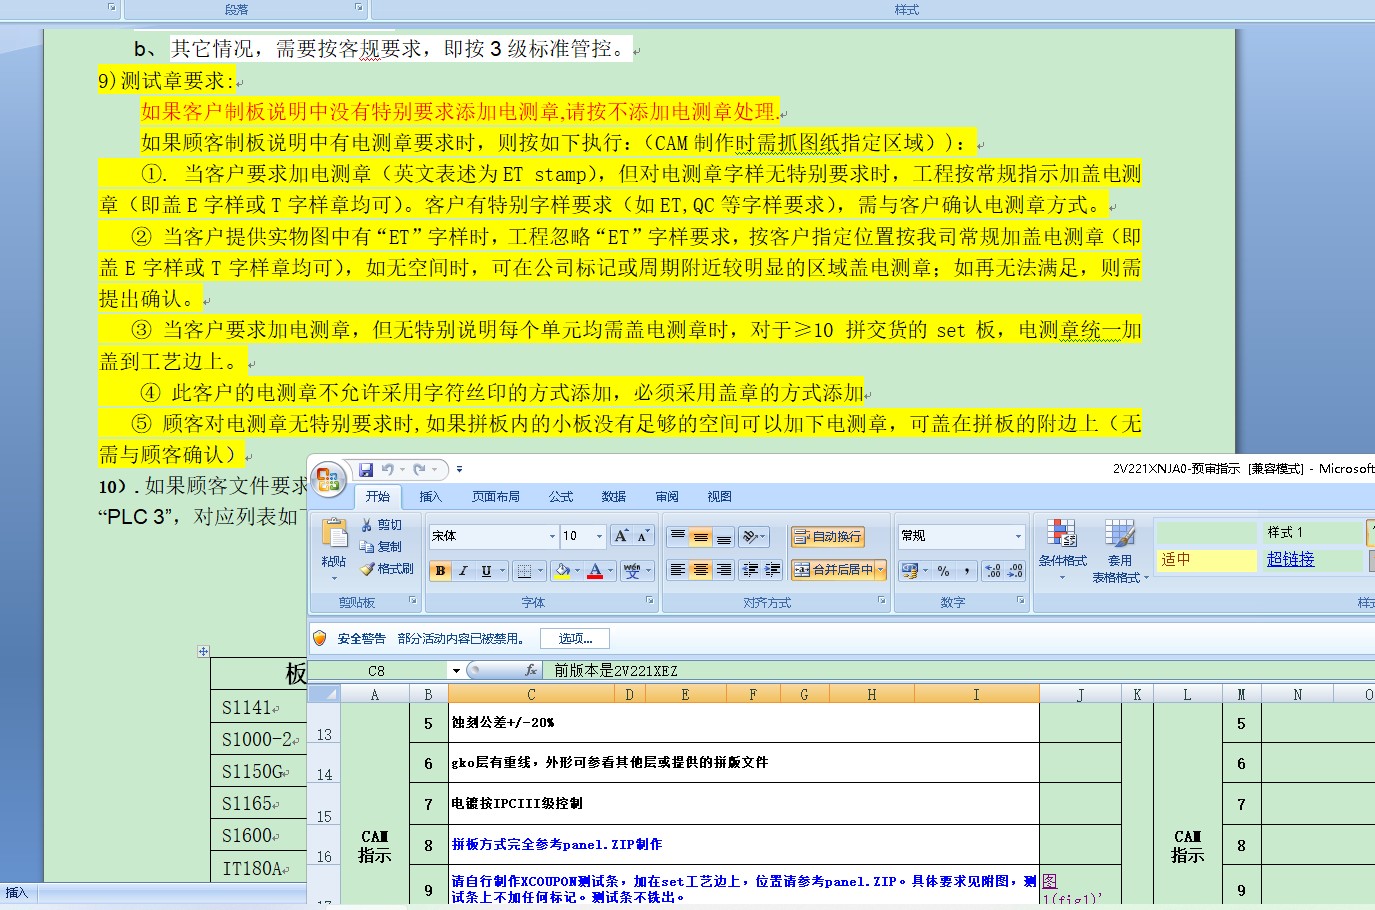This screenshot has width=1375, height=910.
Task: Apply the 超链接 cell style
Action: pos(1311,560)
